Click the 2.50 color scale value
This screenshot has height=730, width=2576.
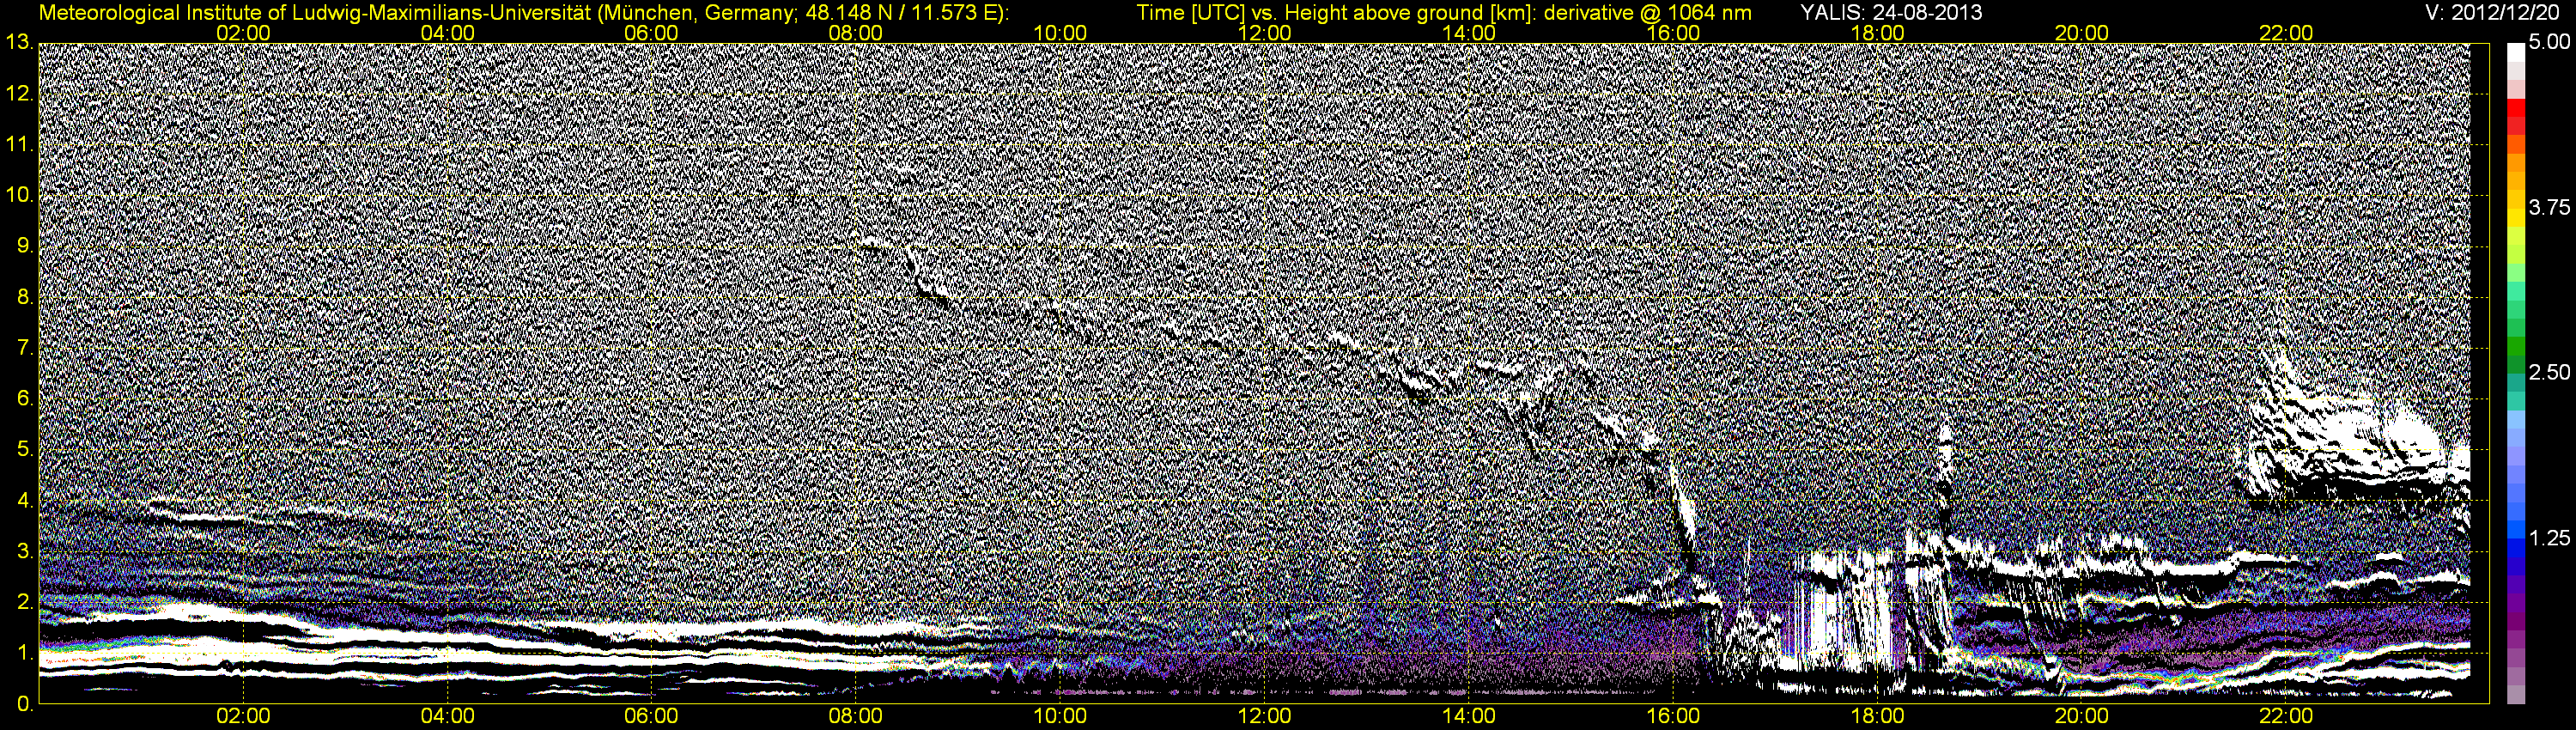(x=2549, y=373)
